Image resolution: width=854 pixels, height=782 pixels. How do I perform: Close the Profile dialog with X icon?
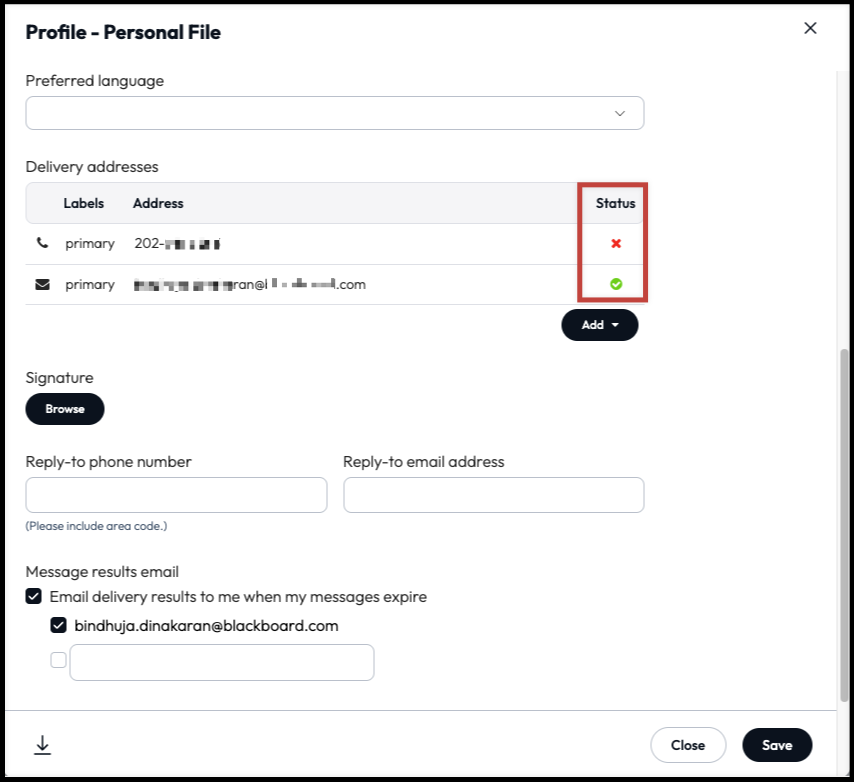coord(810,28)
